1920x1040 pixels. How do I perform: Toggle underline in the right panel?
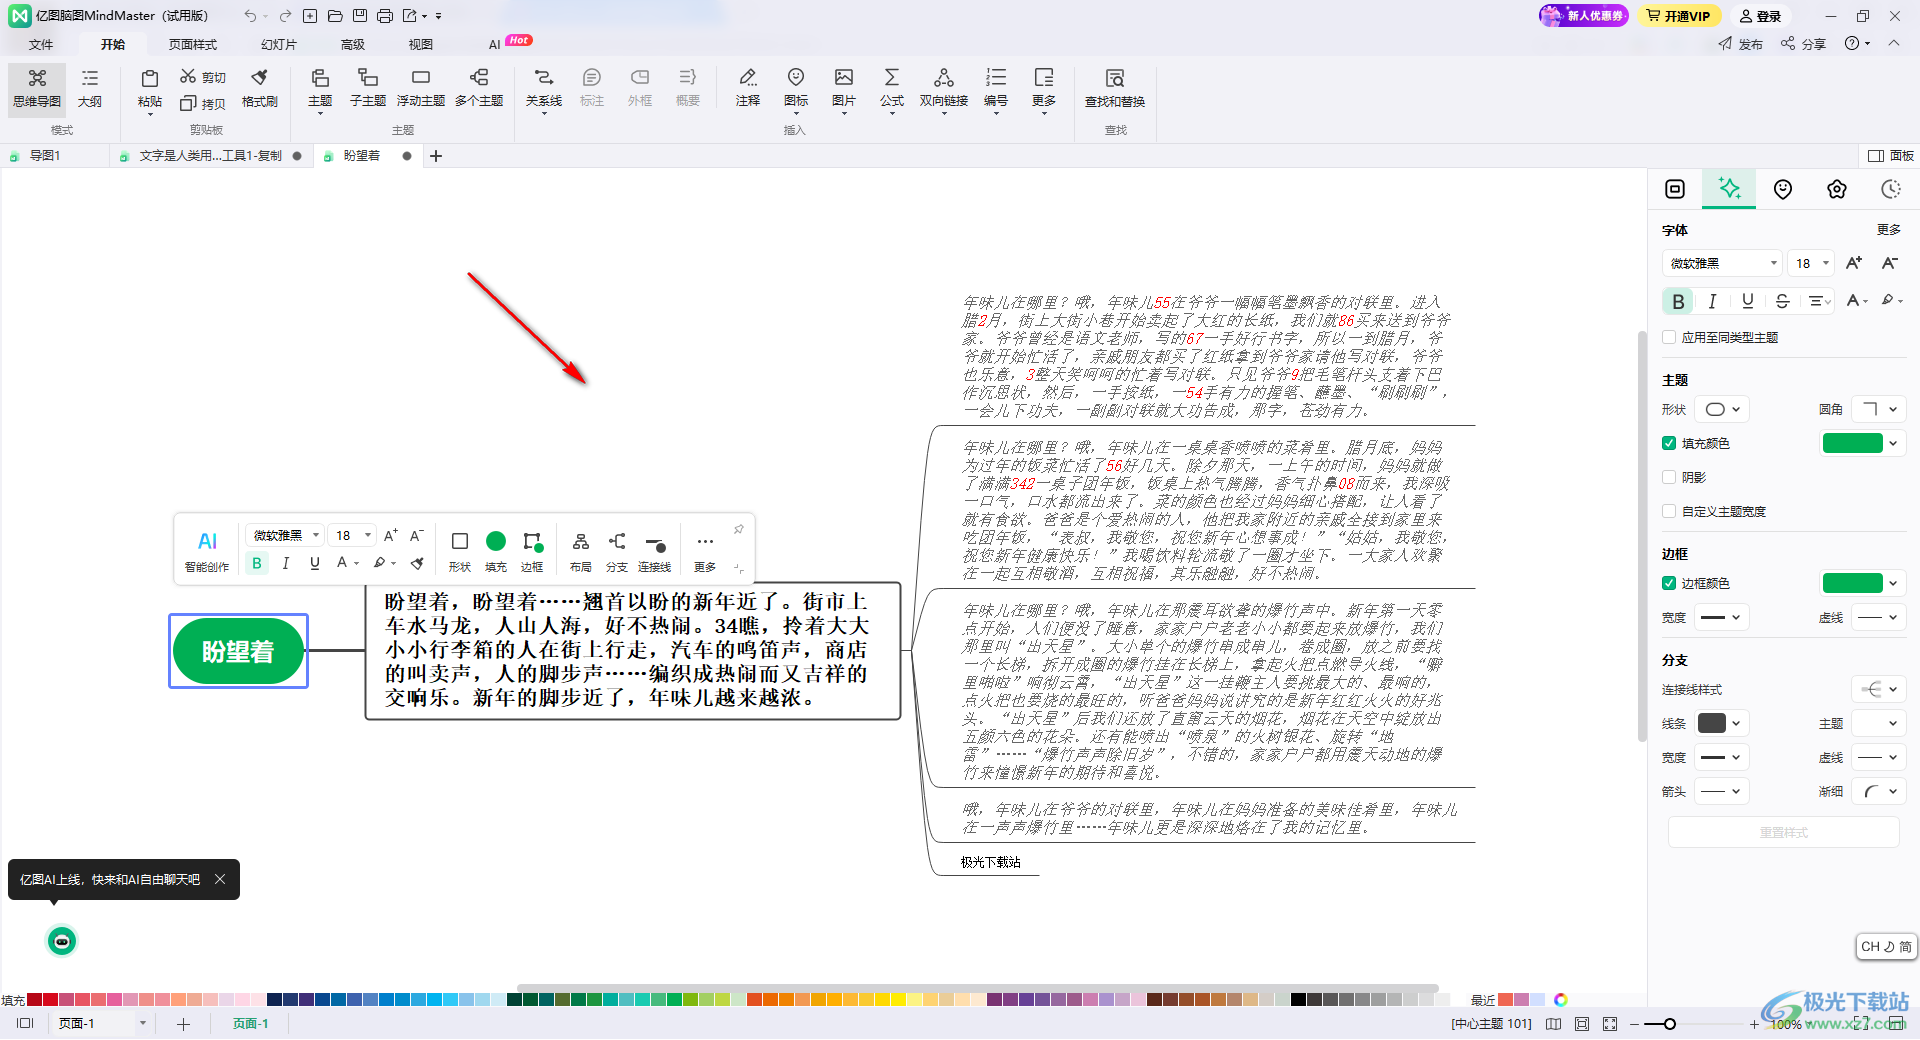pos(1748,301)
